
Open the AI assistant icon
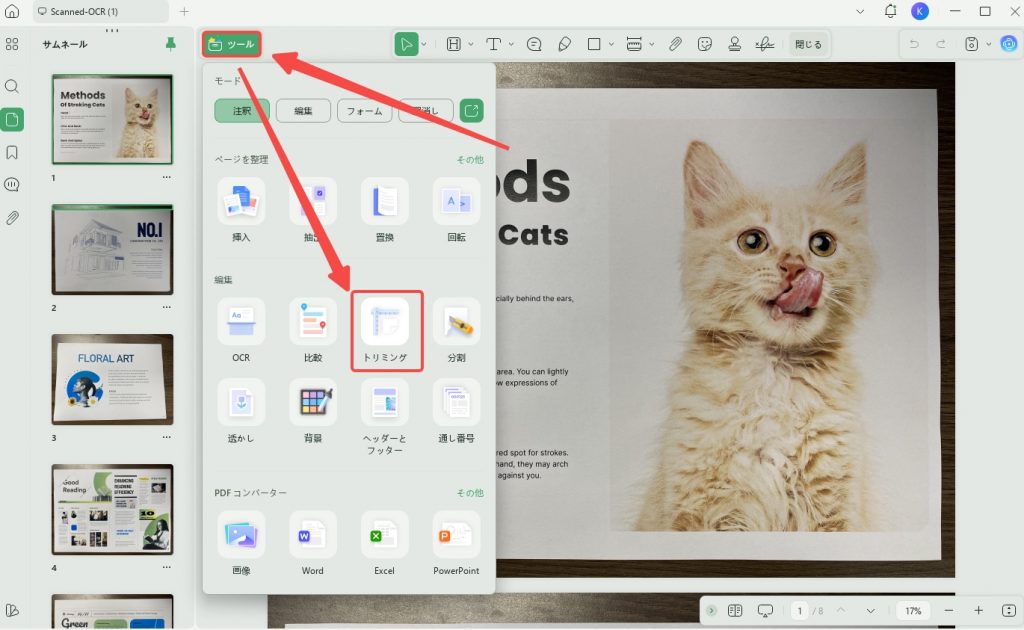coord(1009,44)
